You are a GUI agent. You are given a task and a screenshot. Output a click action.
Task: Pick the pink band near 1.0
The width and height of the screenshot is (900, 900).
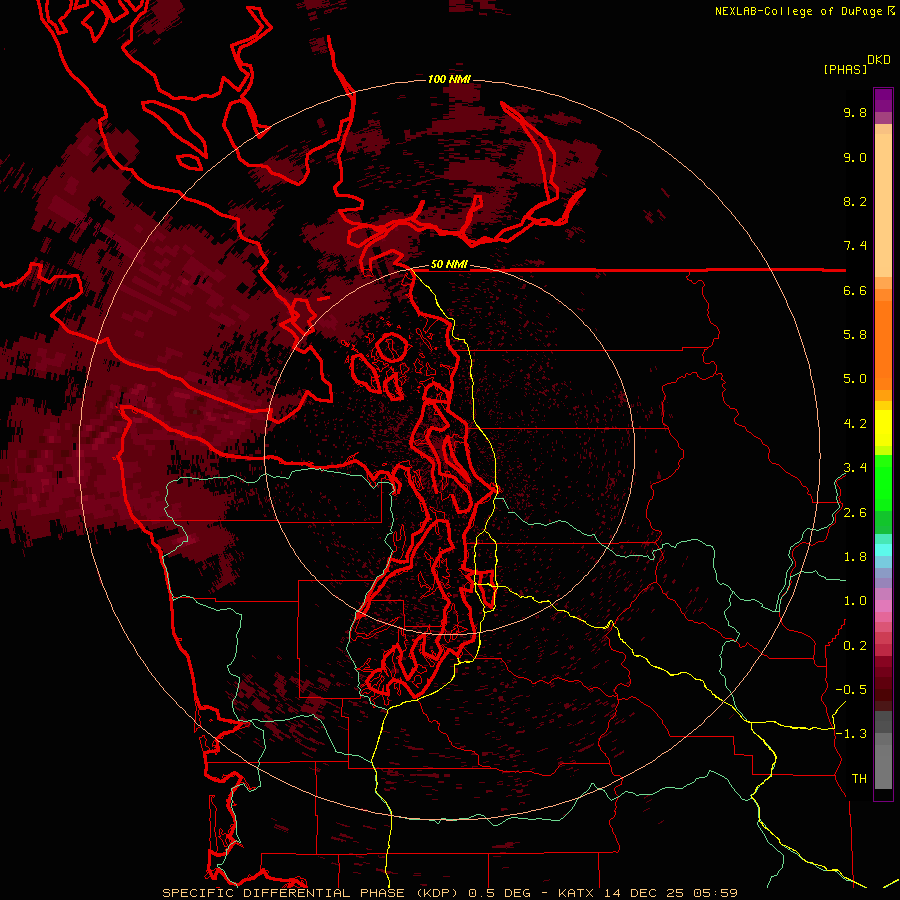[883, 605]
